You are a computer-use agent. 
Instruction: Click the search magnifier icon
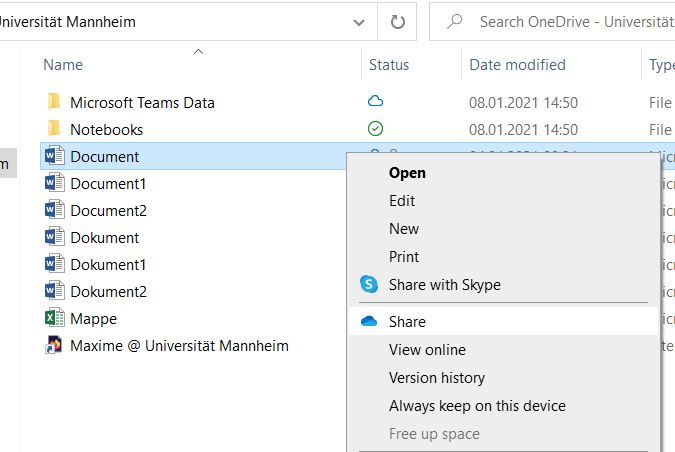[454, 21]
